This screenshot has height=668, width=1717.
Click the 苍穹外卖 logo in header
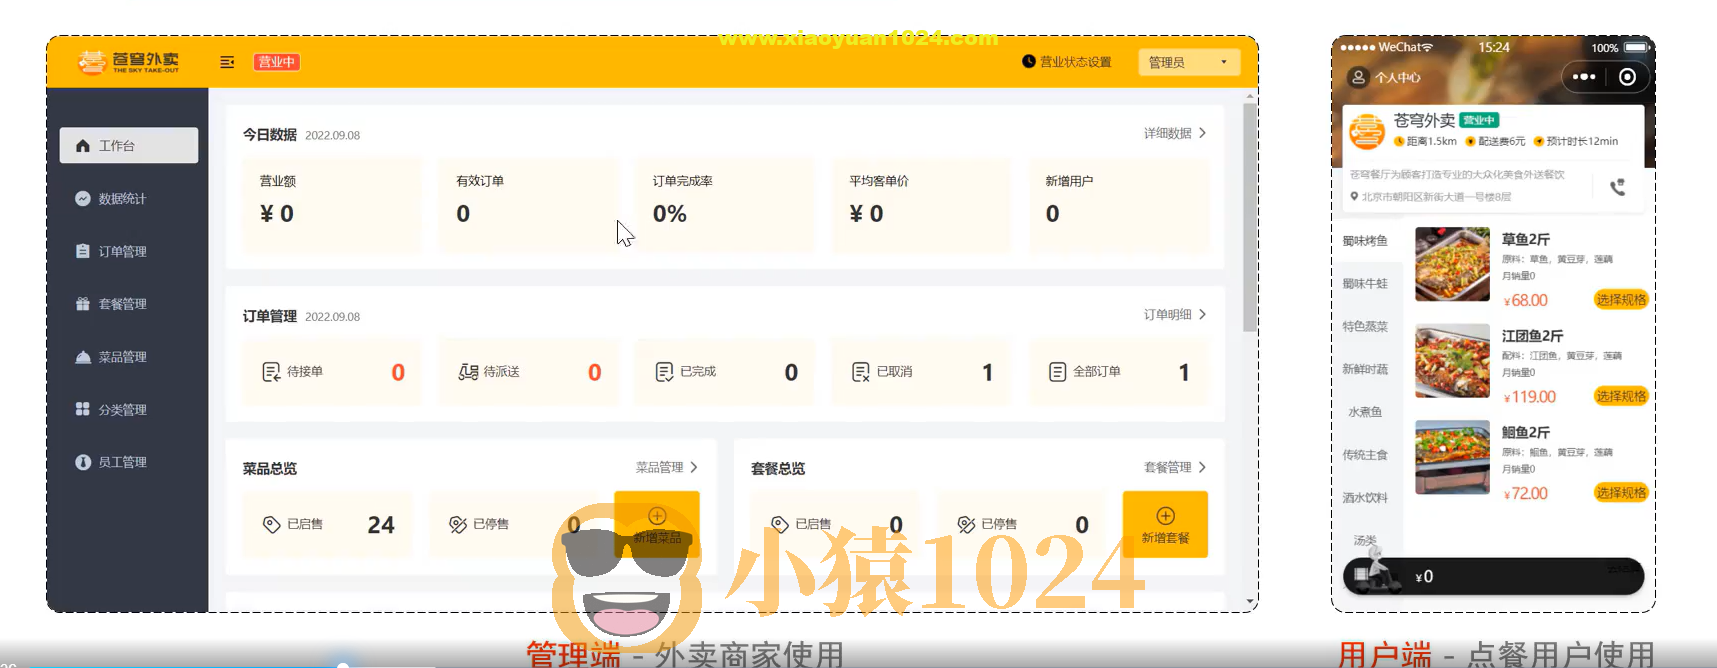coord(129,62)
